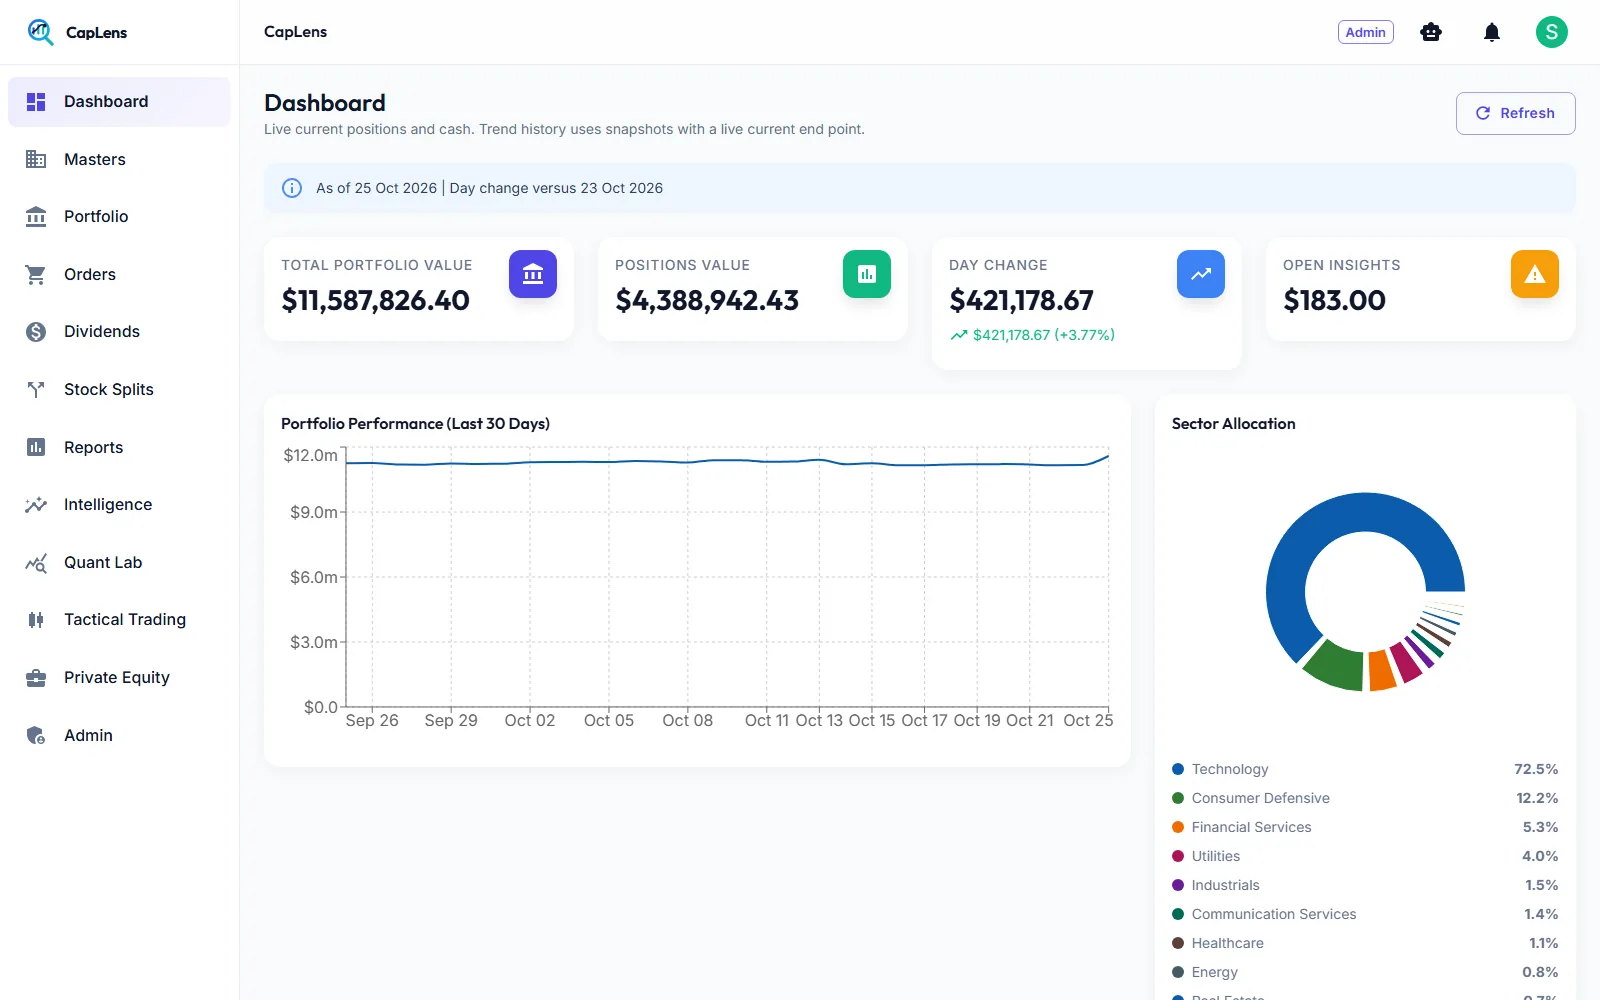The height and width of the screenshot is (1000, 1600).
Task: Click the info icon in date banner
Action: (292, 188)
